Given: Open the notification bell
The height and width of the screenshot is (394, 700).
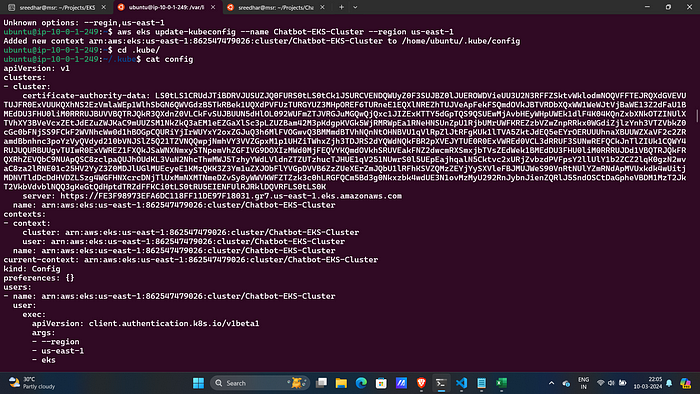Looking at the screenshot, I should (669, 383).
